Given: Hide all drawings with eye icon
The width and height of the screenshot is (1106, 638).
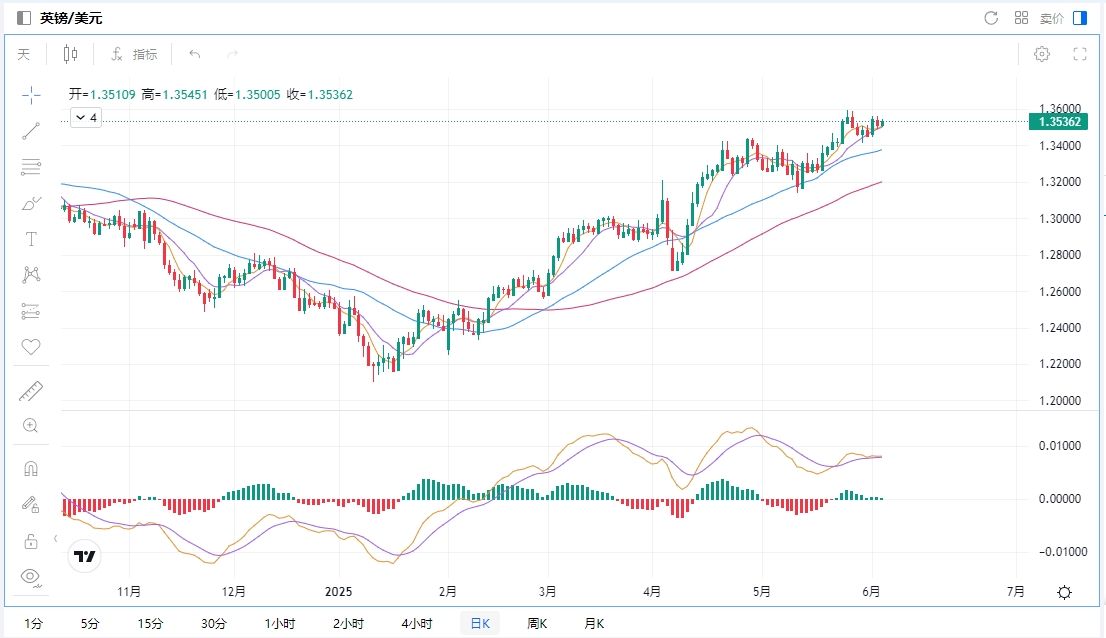Looking at the screenshot, I should 31,576.
